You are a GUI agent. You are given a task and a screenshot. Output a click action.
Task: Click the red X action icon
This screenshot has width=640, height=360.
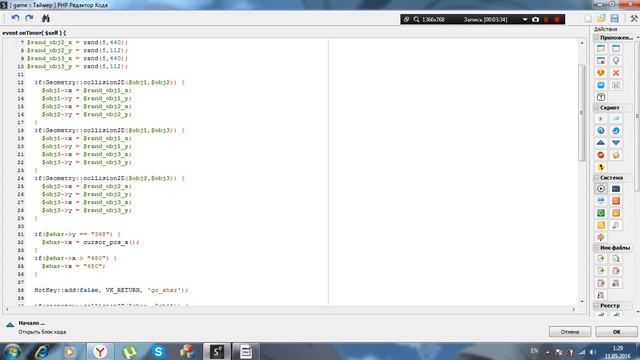(x=616, y=73)
